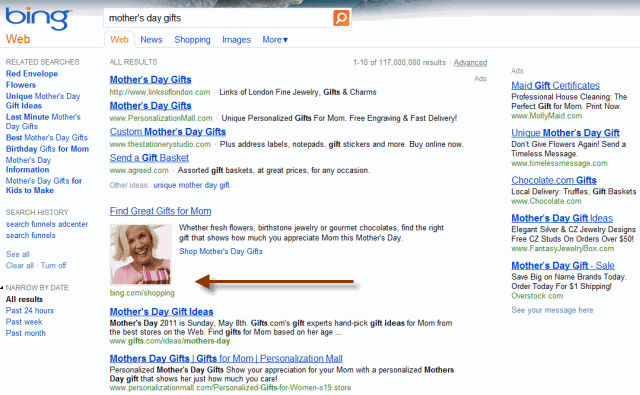The image size is (640, 395).
Task: Select All results date filter
Action: 24,300
